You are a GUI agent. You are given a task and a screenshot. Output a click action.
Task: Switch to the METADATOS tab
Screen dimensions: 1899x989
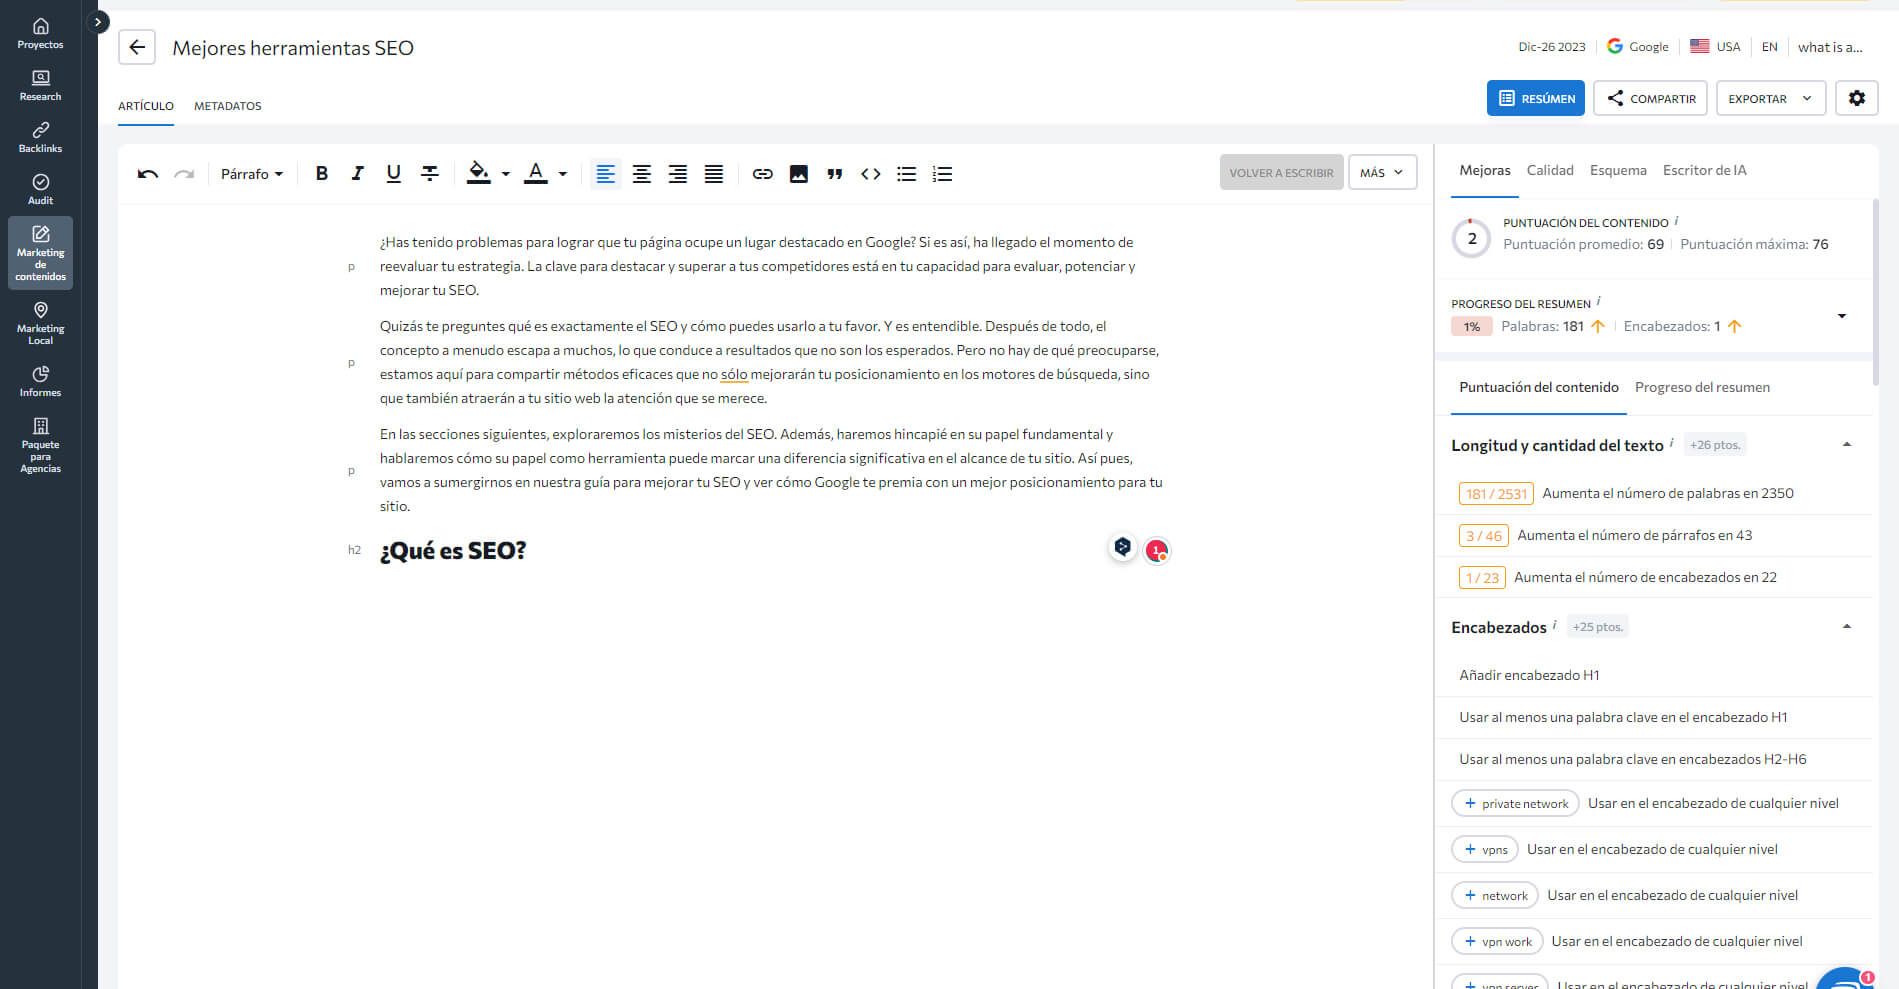tap(228, 106)
